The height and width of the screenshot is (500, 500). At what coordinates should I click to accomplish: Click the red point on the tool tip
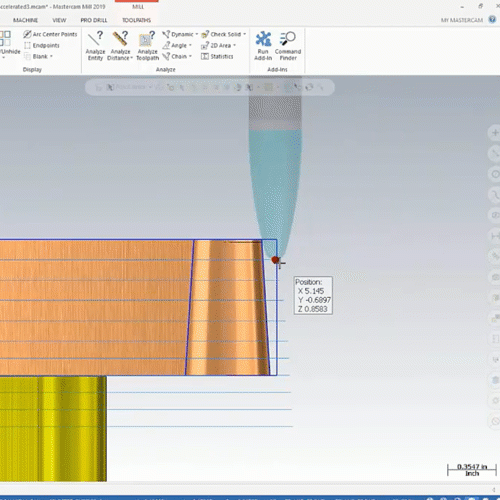[x=275, y=260]
